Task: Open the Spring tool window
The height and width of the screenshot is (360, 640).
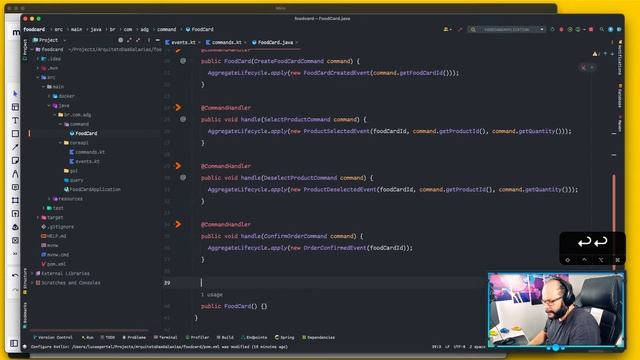Action: (x=284, y=338)
